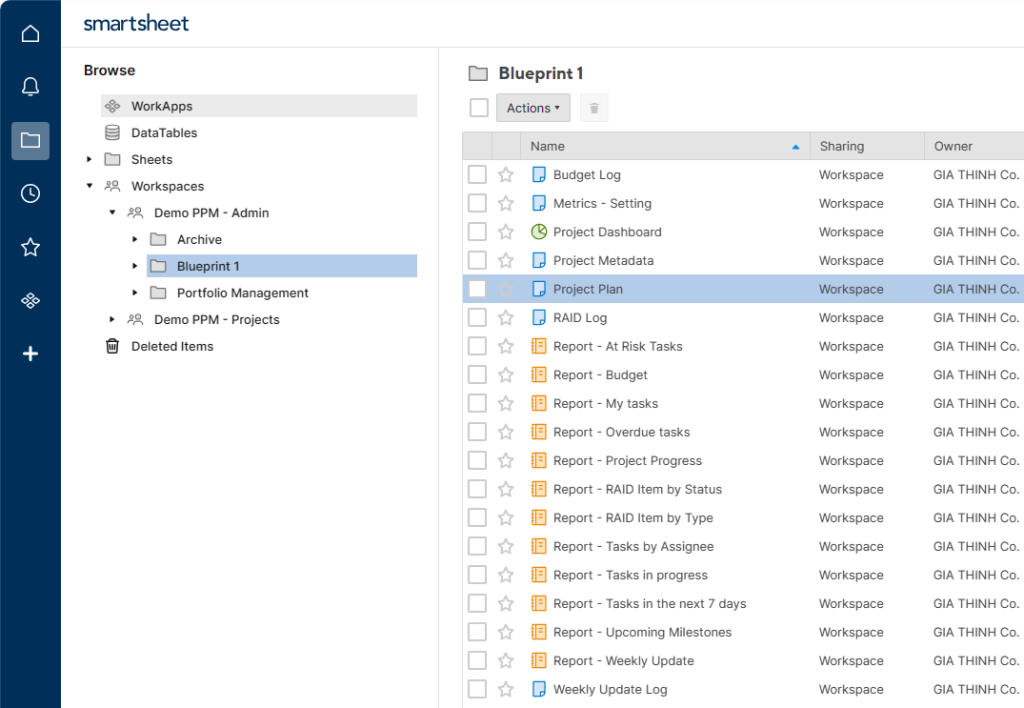Expand the Sheets tree node arrow
1024x708 pixels.
pos(89,160)
